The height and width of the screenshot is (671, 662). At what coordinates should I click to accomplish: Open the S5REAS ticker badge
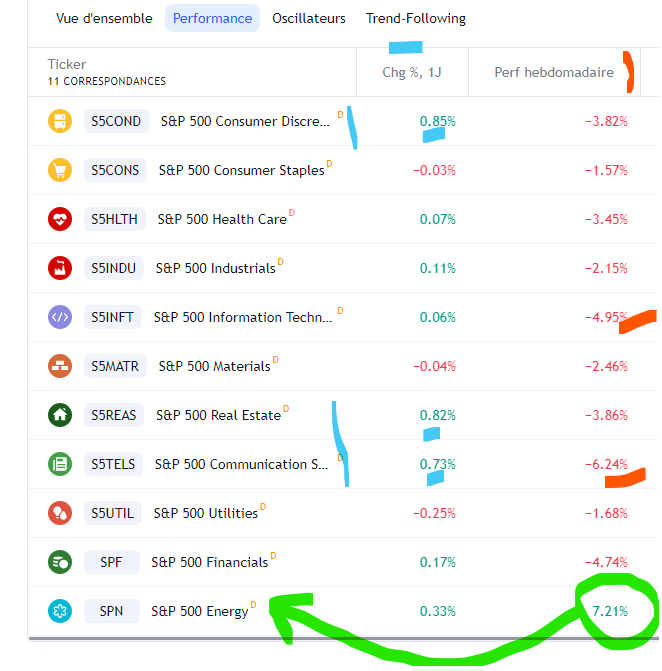click(x=114, y=415)
